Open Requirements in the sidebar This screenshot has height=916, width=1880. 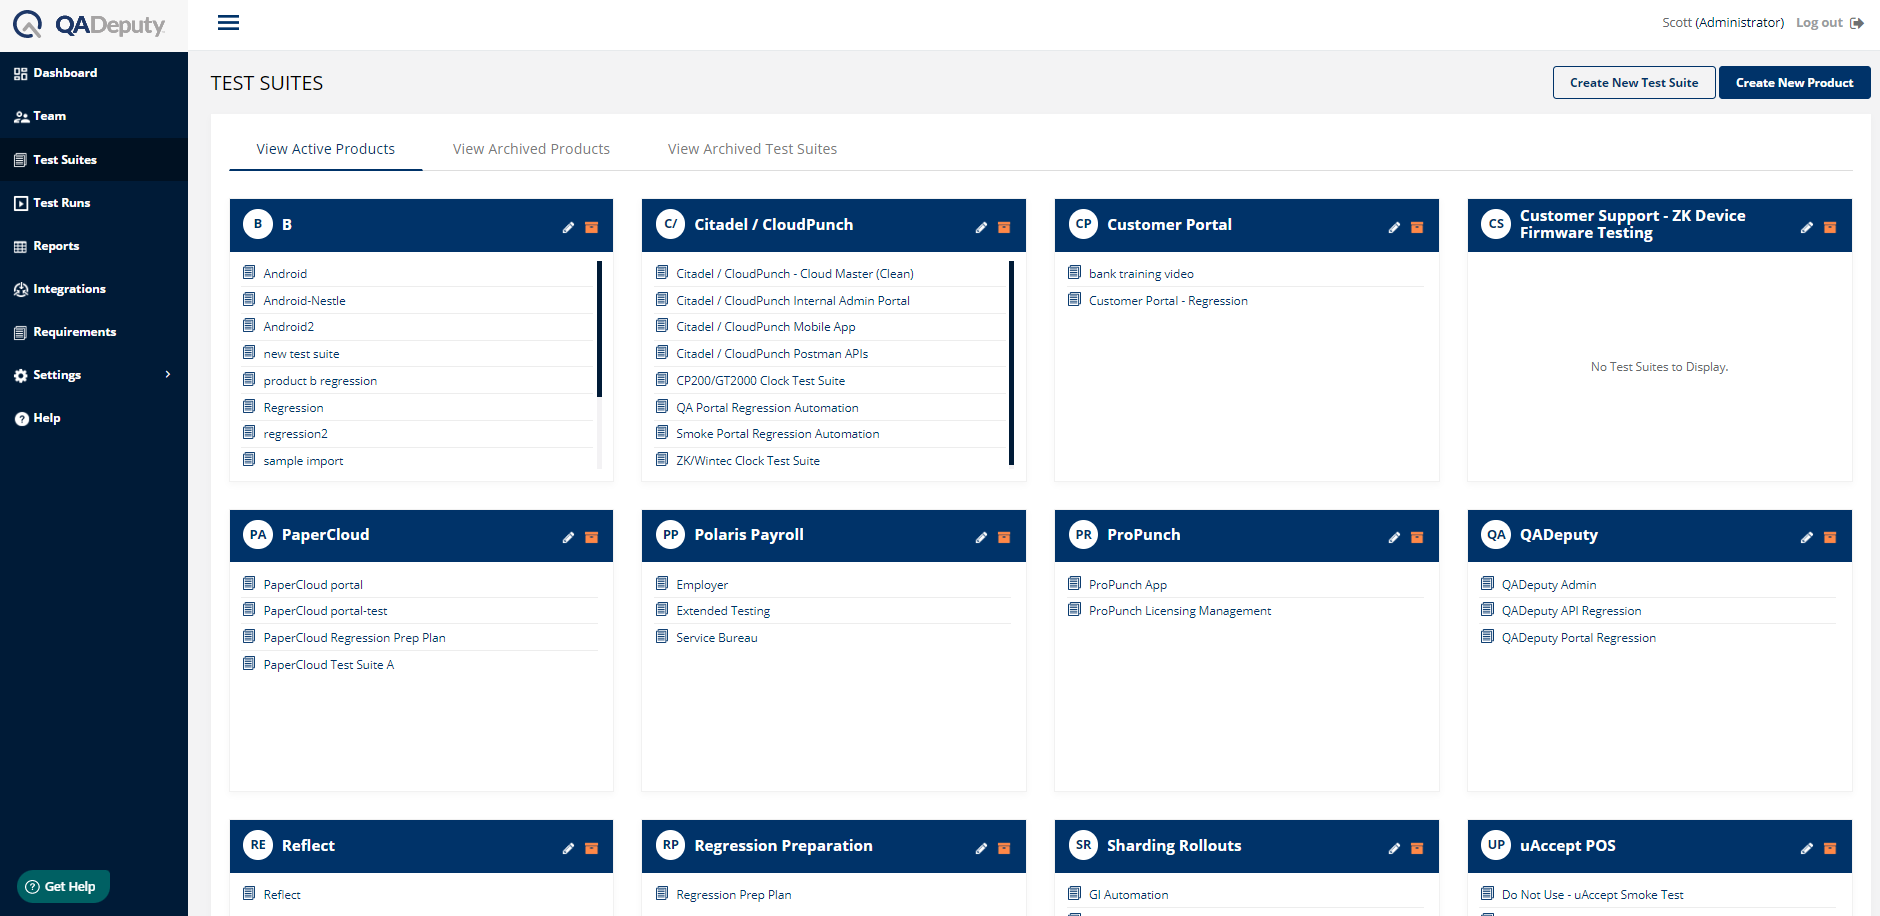tap(94, 332)
